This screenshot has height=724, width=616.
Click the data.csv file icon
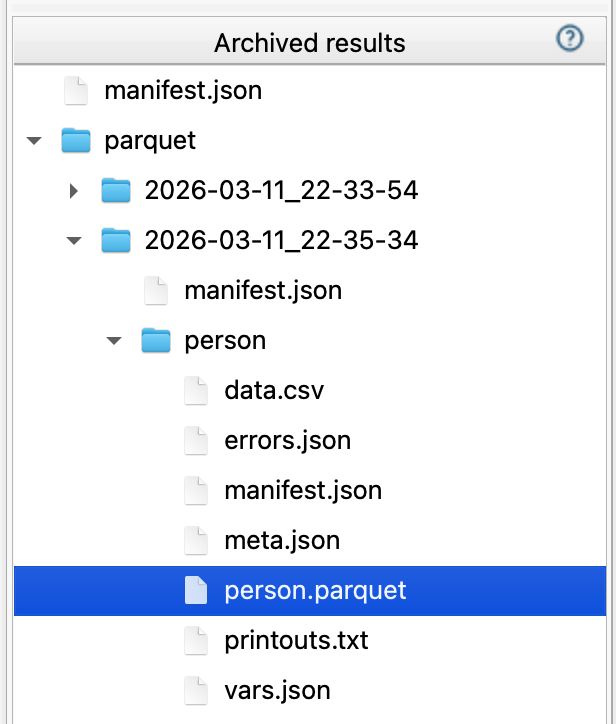[196, 390]
